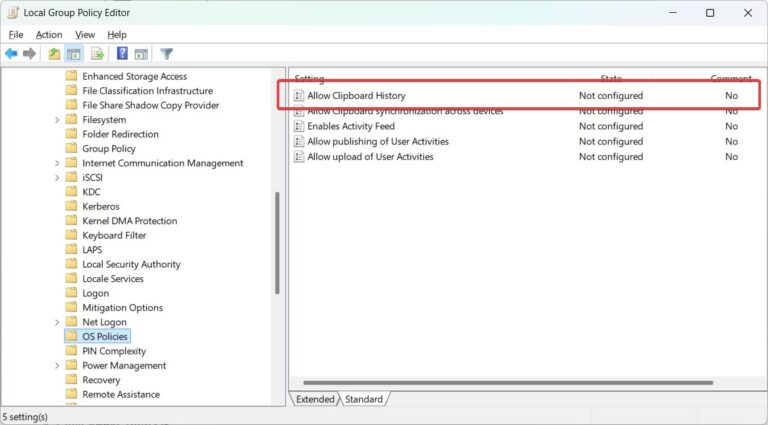
Task: Click the KDC folder icon
Action: 72,191
